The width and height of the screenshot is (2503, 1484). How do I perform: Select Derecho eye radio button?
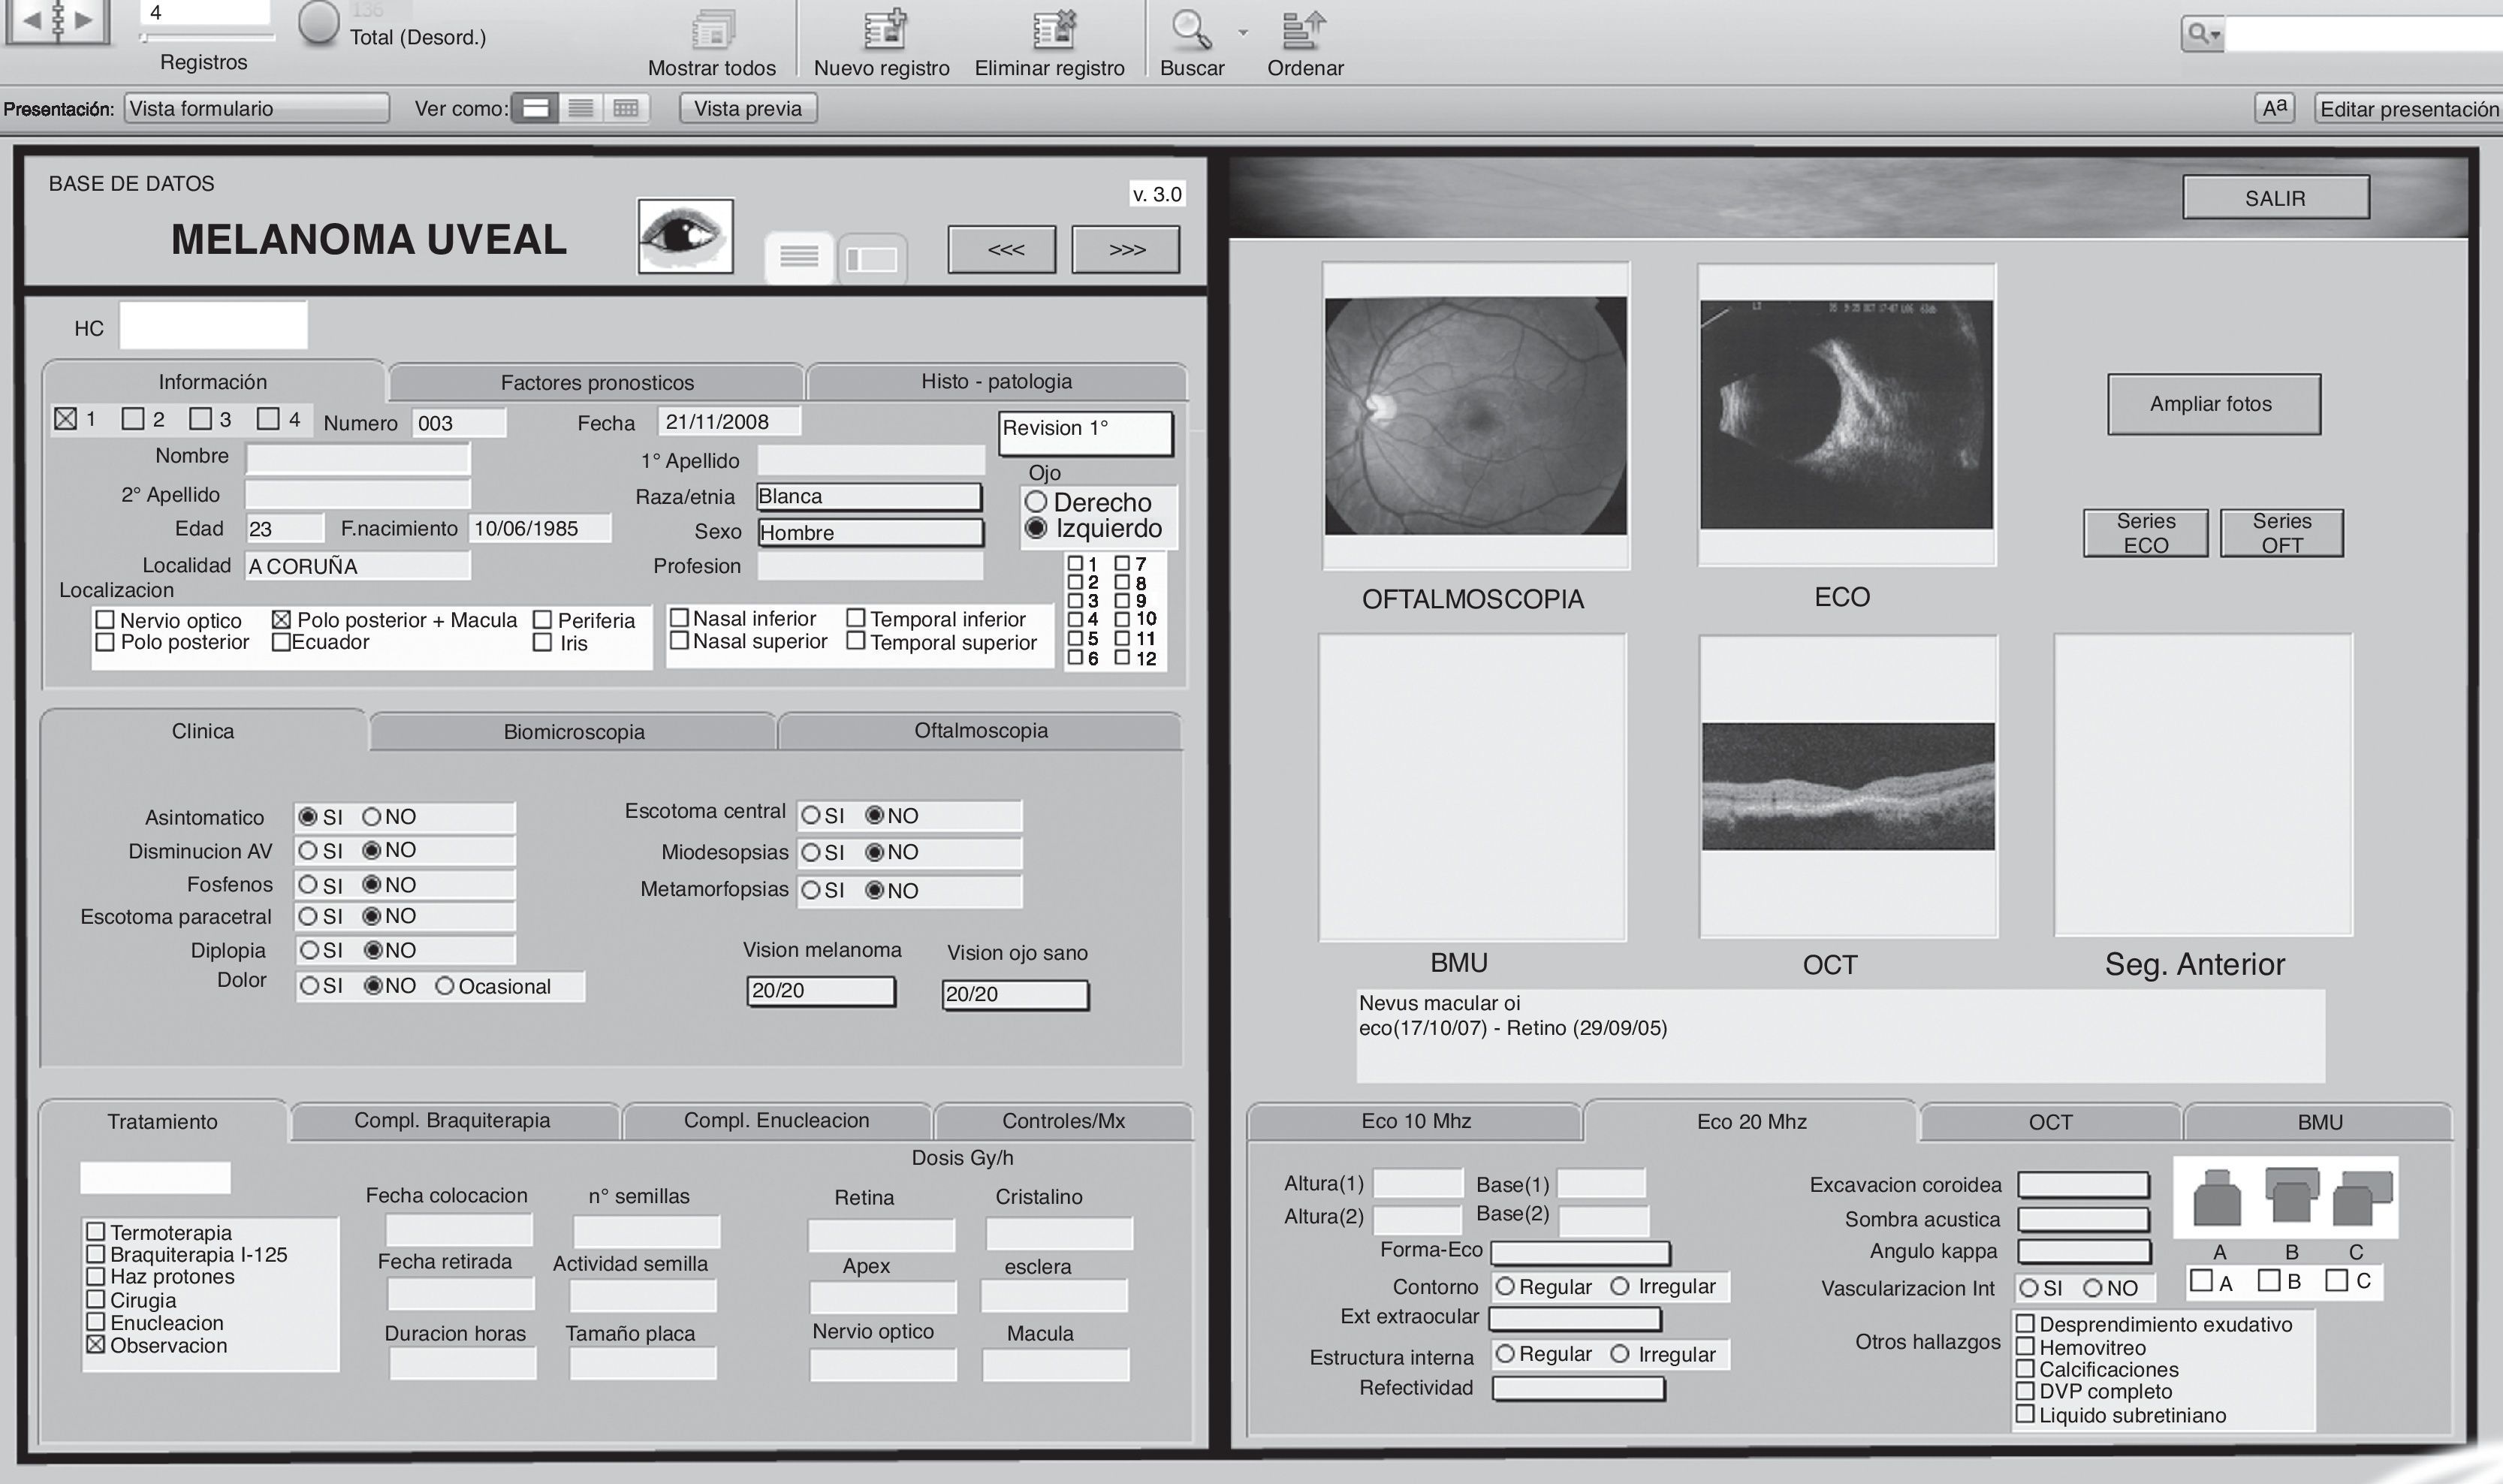pyautogui.click(x=1036, y=502)
